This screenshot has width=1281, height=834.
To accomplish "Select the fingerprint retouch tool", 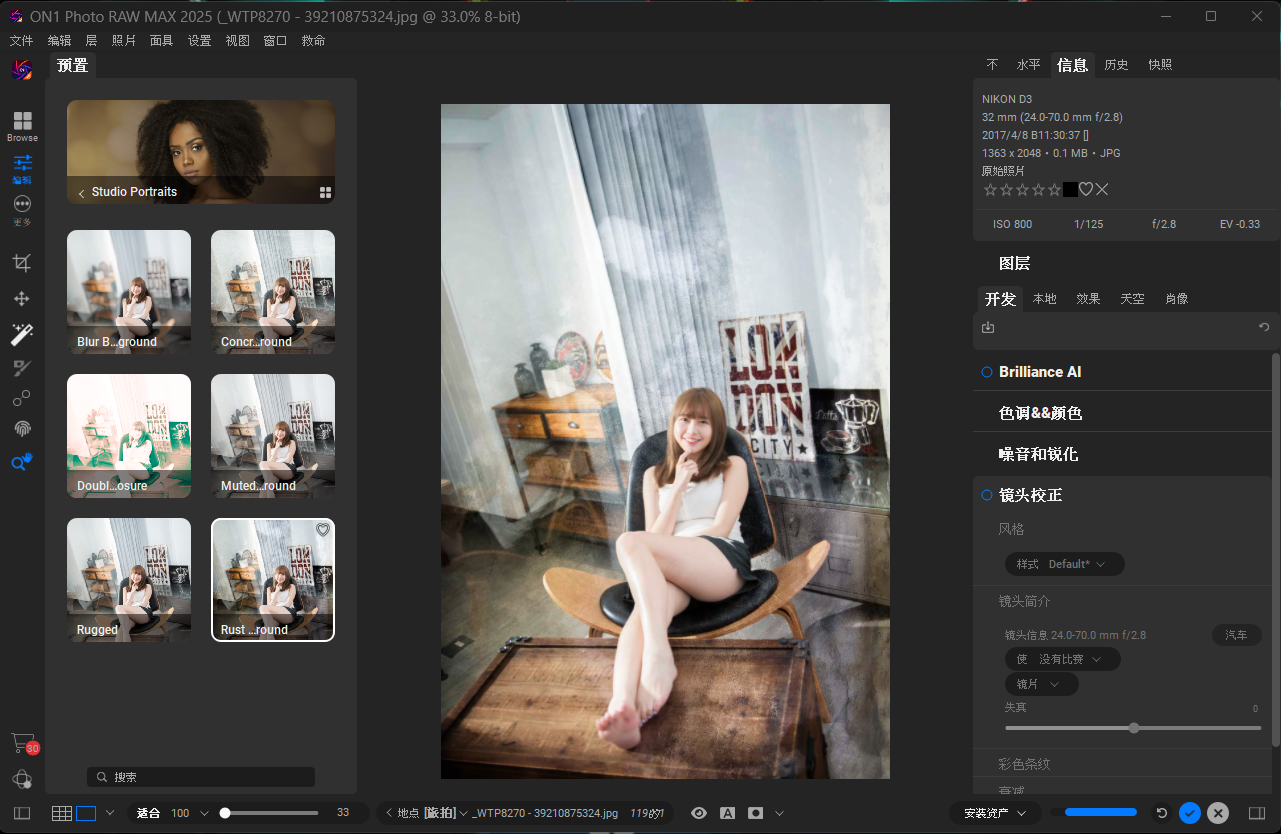I will tap(22, 429).
